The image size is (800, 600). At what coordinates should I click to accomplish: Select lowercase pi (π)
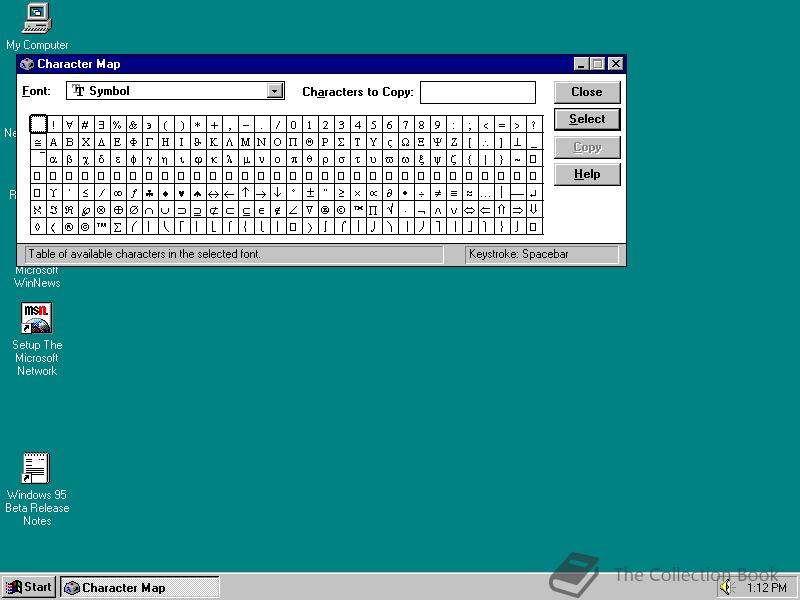[x=293, y=159]
